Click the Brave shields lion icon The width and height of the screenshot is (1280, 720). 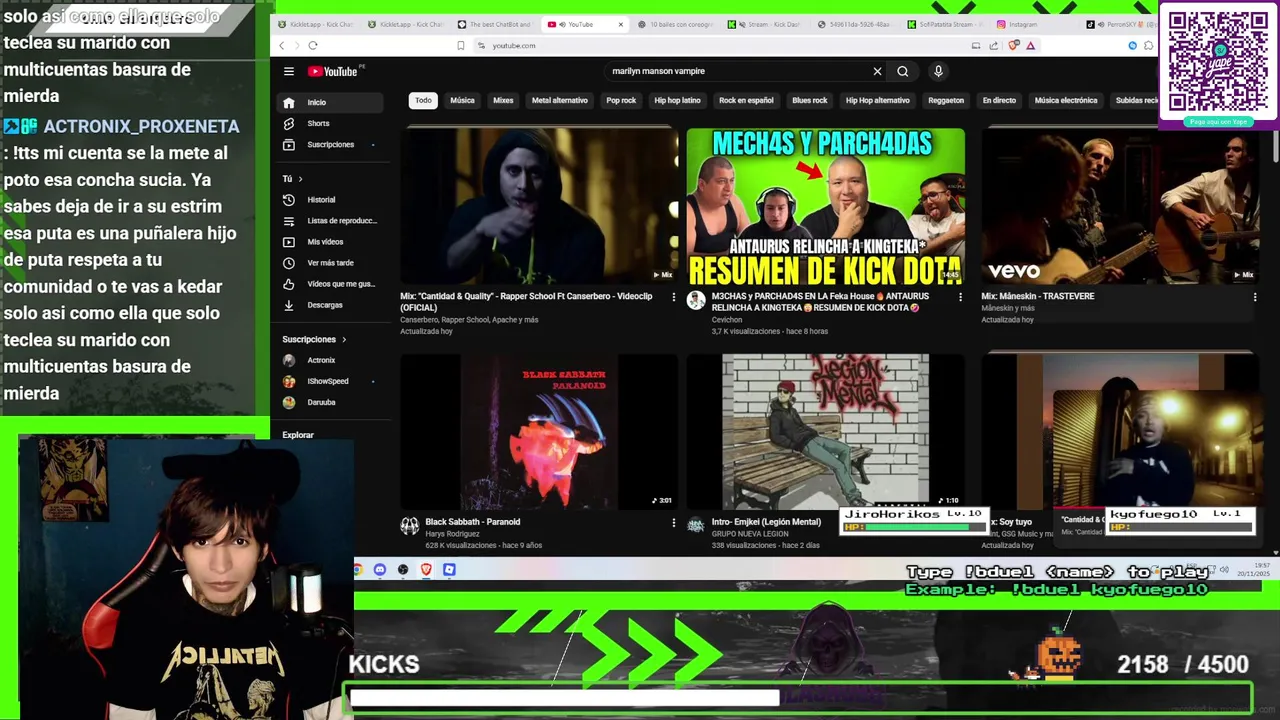pos(1013,45)
